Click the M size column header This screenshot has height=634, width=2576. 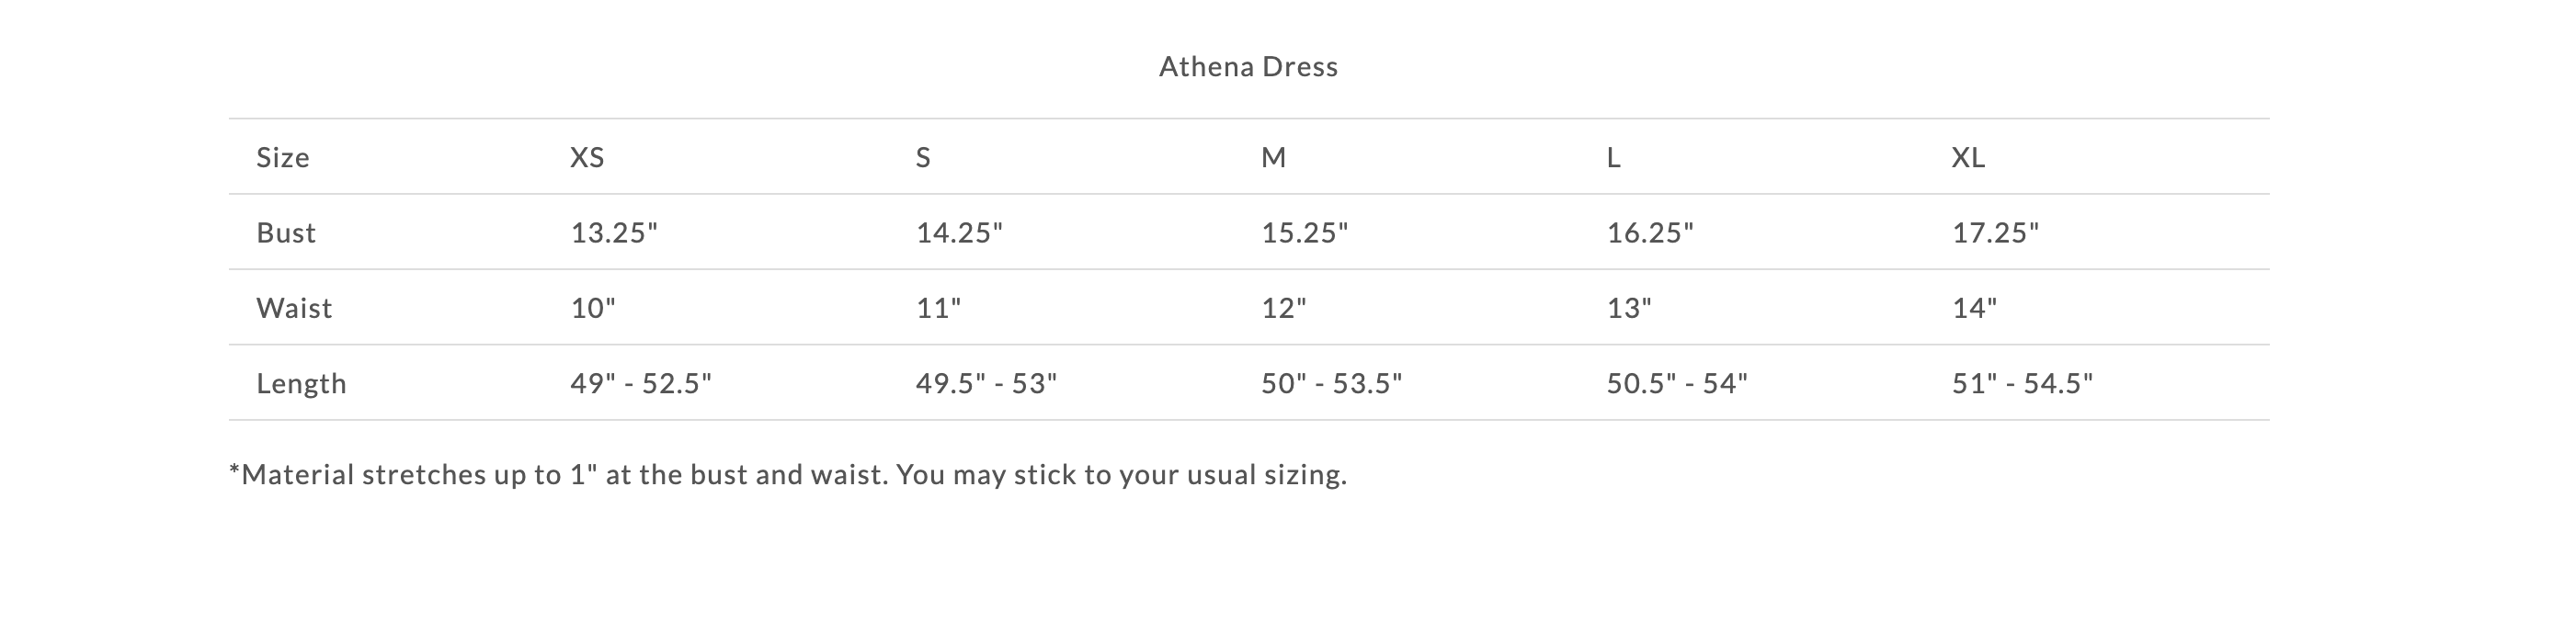[x=1273, y=158]
